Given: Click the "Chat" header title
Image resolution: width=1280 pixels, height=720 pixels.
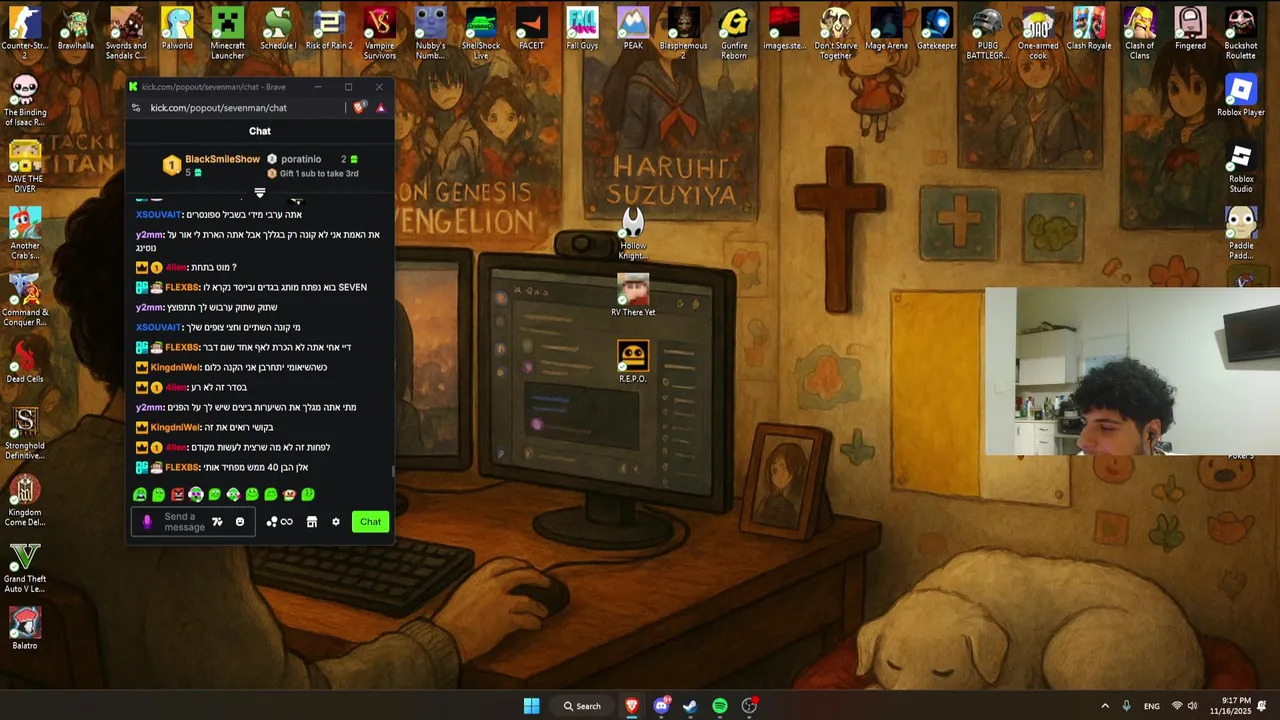Looking at the screenshot, I should coord(260,131).
